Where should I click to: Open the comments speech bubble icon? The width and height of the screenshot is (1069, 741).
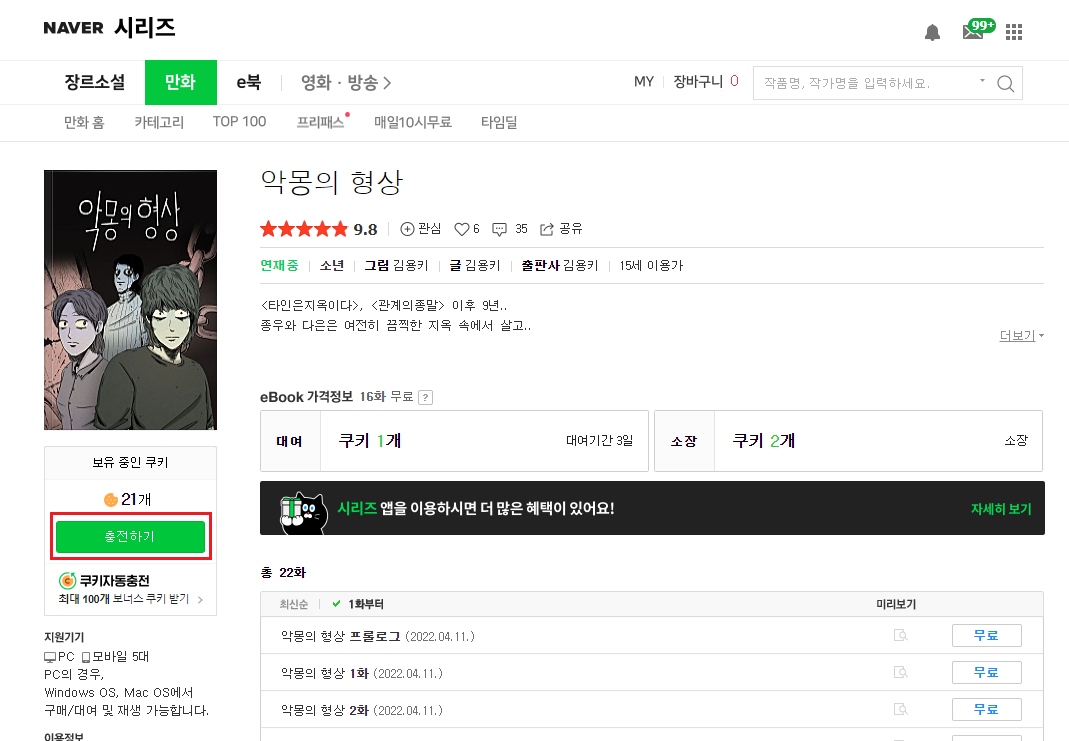tap(500, 229)
